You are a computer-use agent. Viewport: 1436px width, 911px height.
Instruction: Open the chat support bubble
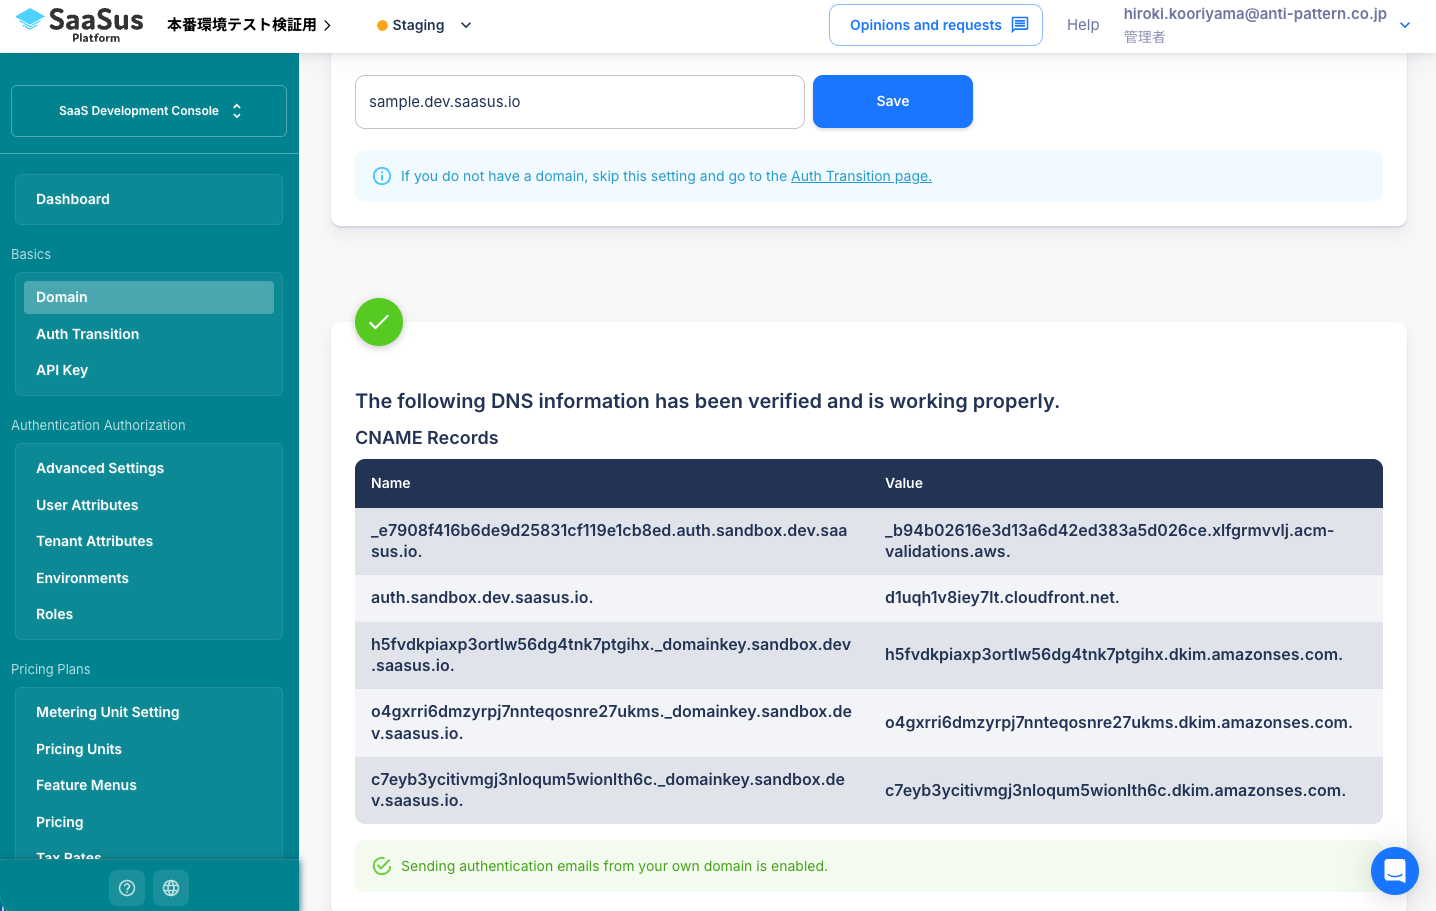pyautogui.click(x=1394, y=871)
